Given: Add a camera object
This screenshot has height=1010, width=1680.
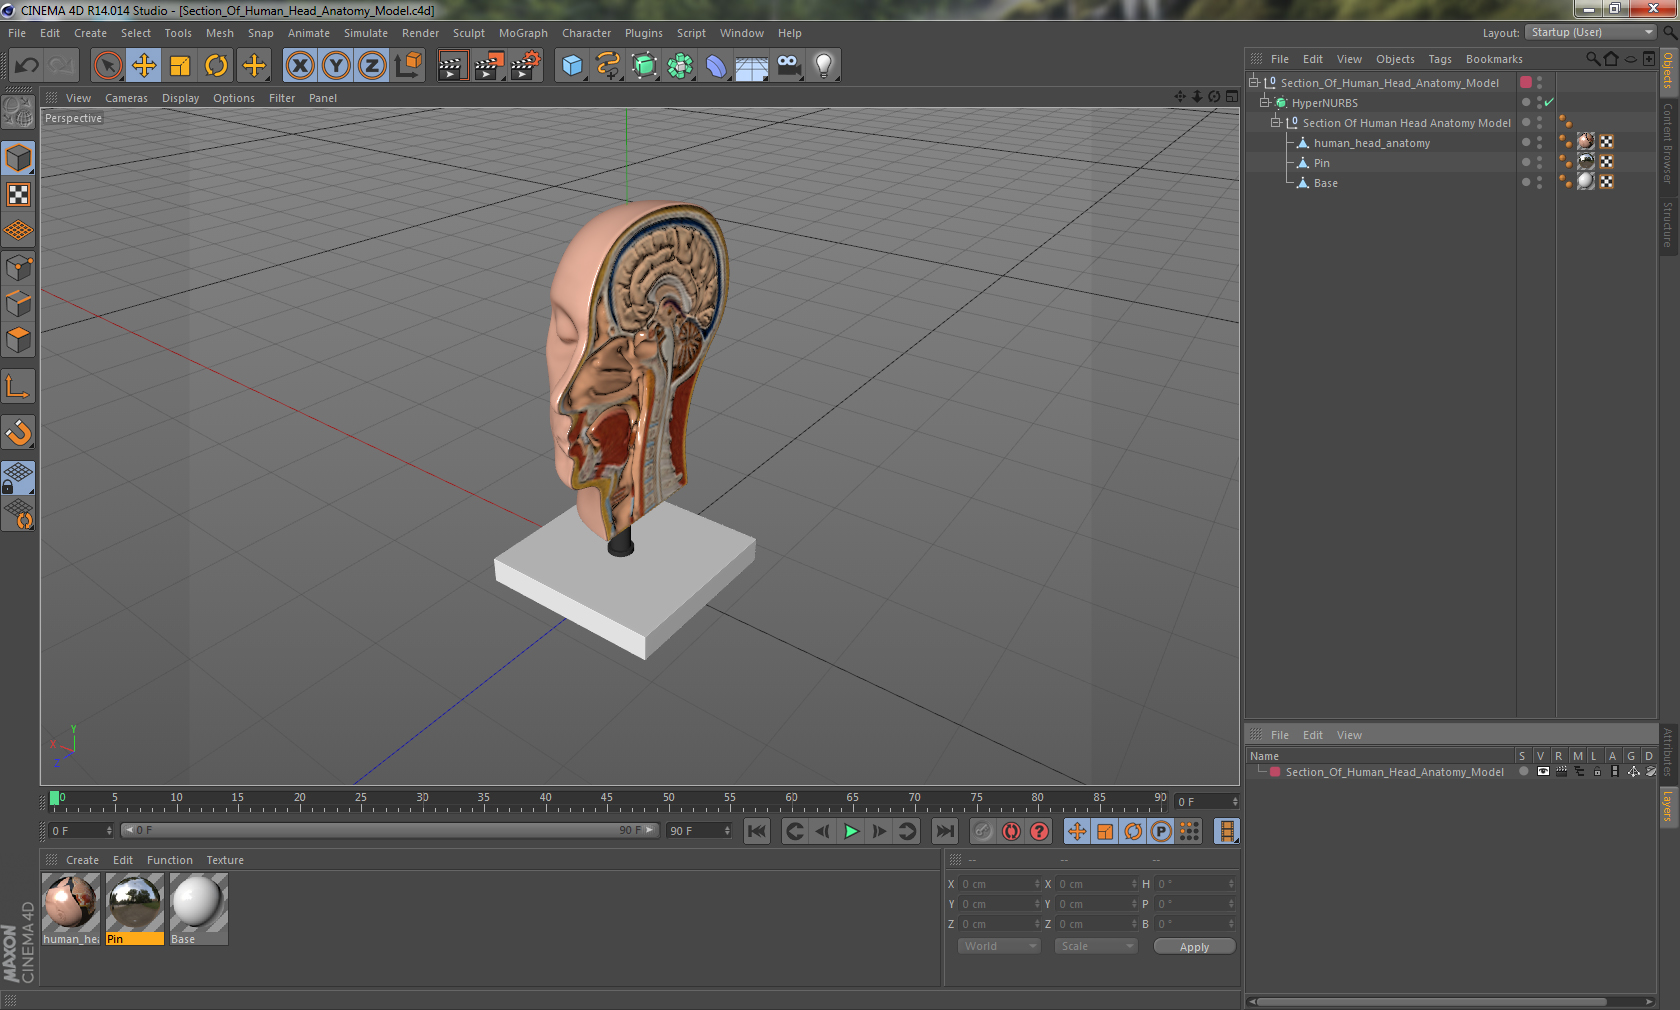Looking at the screenshot, I should click(x=788, y=66).
